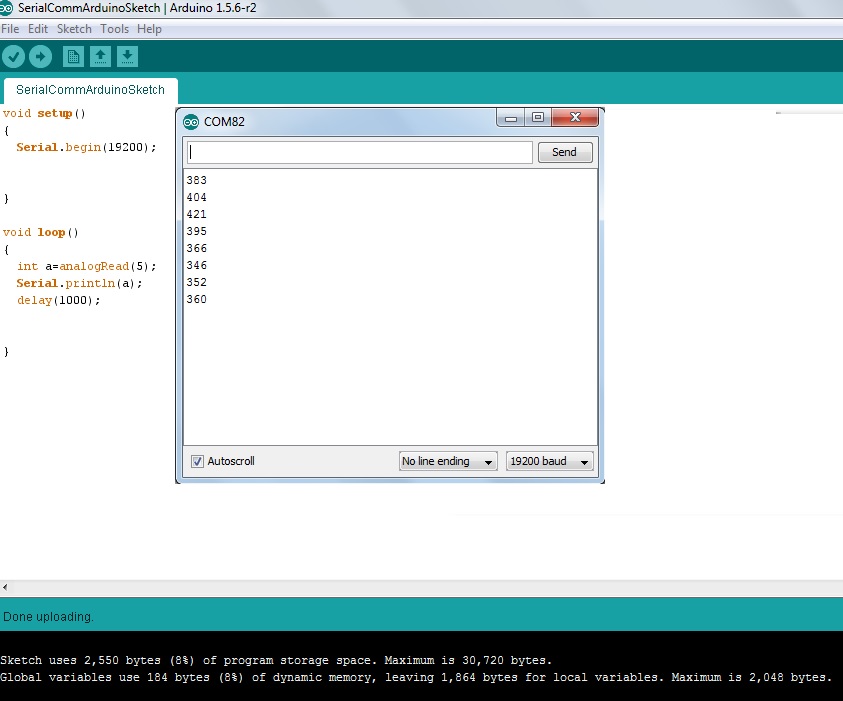
Task: Minimize the COM82 serial monitor window
Action: tap(511, 118)
